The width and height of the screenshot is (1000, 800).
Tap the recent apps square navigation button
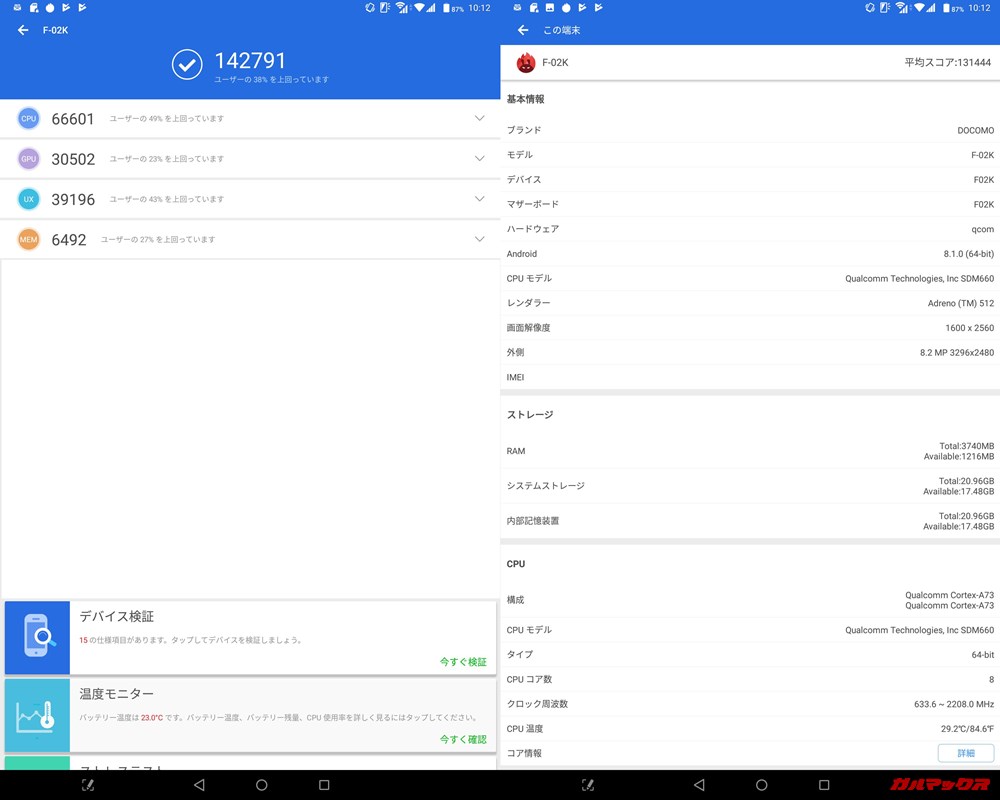(324, 786)
